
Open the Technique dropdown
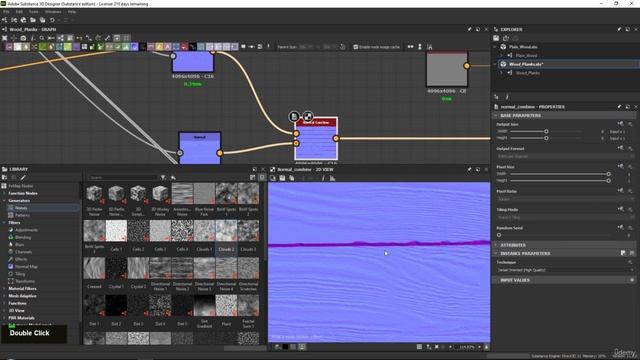point(565,270)
